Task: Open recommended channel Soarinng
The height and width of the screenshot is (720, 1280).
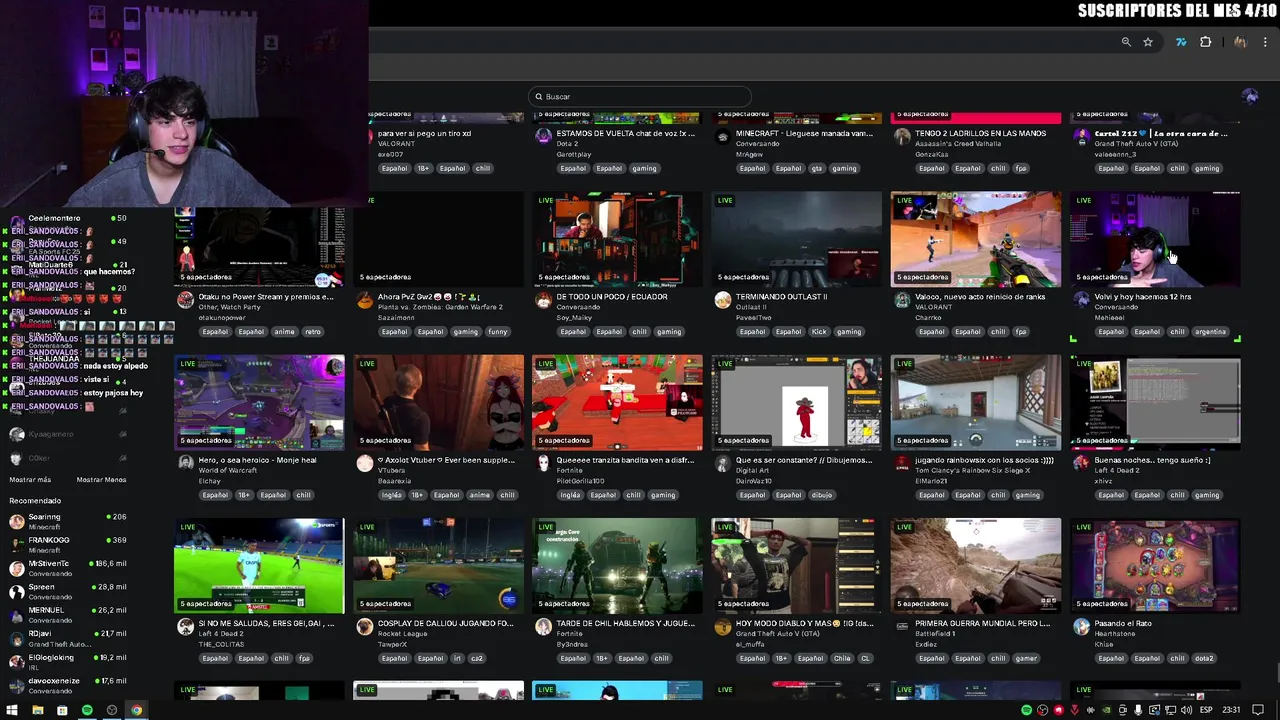Action: pyautogui.click(x=67, y=521)
